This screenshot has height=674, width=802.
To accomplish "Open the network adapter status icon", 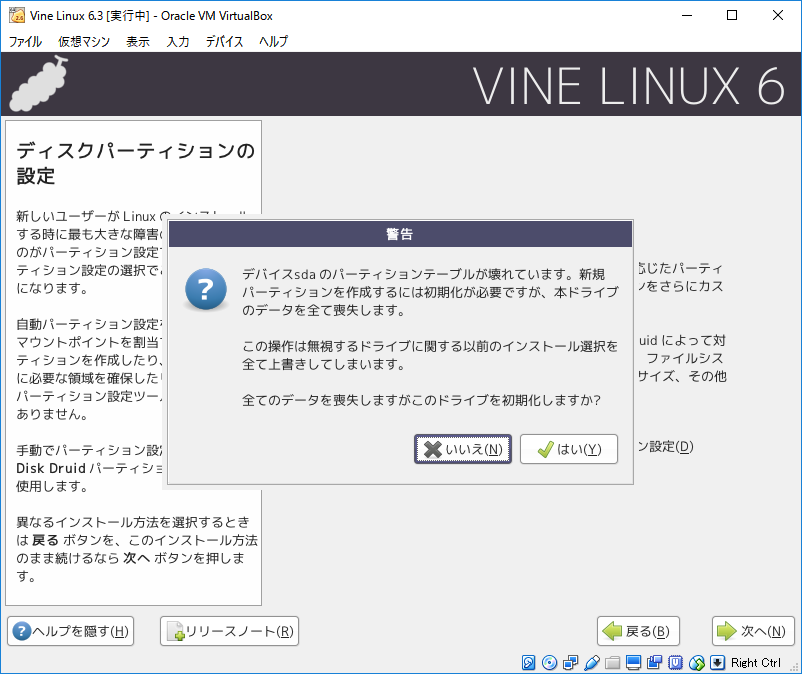I will point(570,663).
